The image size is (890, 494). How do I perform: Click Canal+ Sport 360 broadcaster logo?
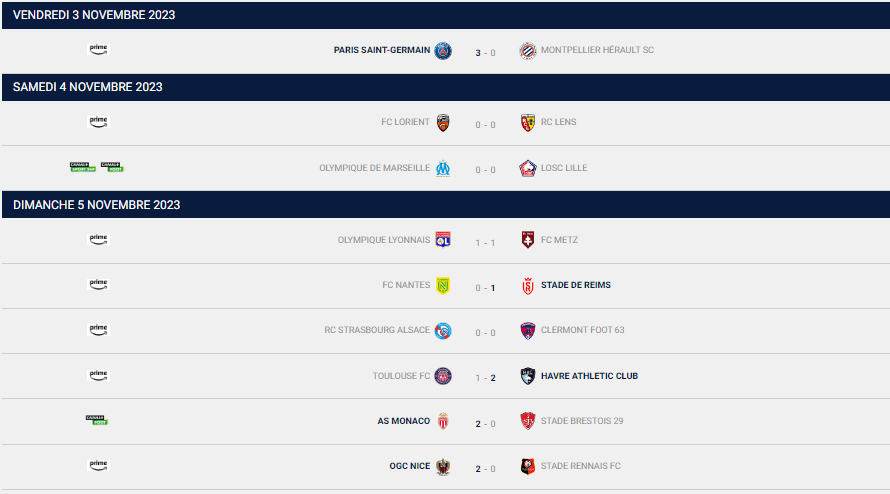coord(83,167)
